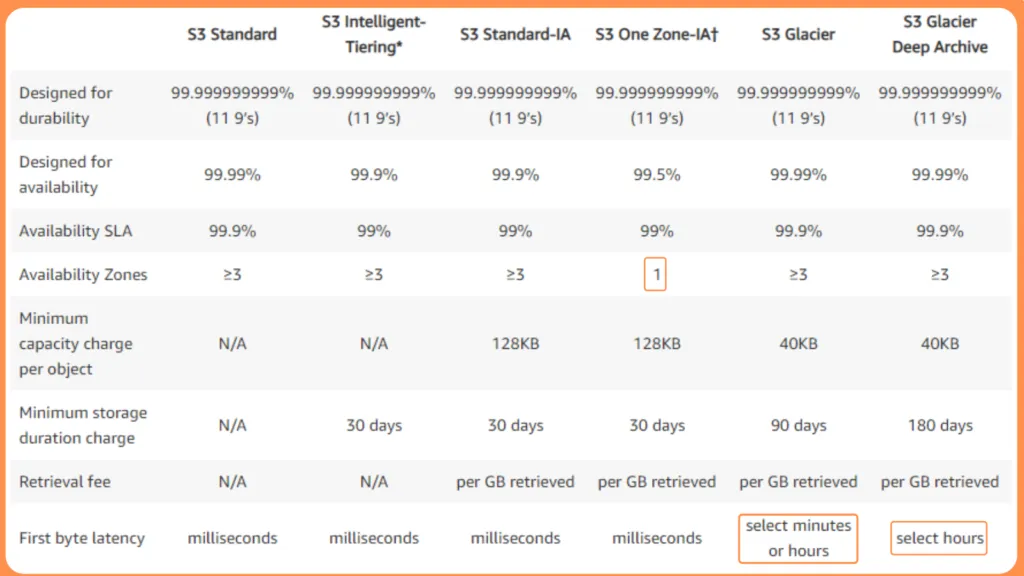Screen dimensions: 1024x576
Task: Click the S3 One Zone-IA† header
Action: coord(657,34)
